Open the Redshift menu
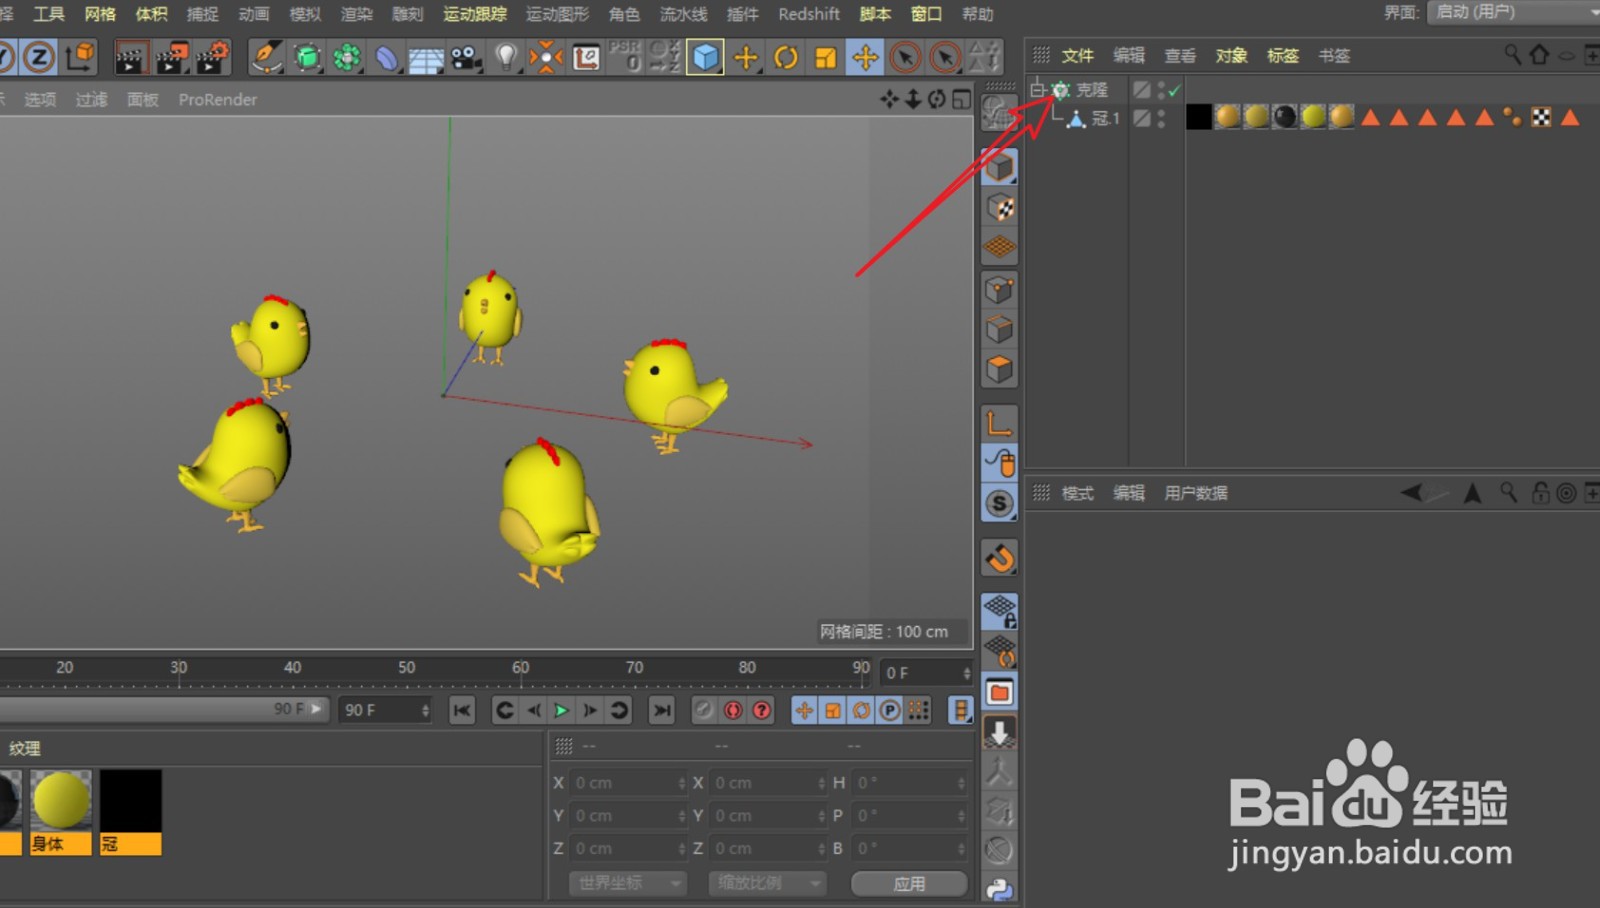 (x=809, y=14)
